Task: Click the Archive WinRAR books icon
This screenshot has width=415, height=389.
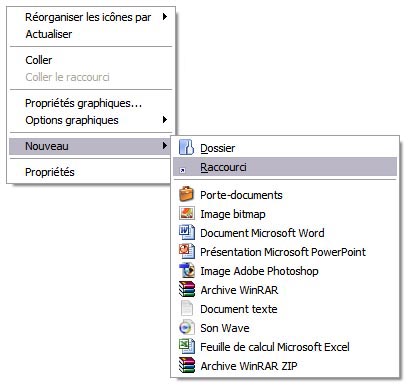Action: click(186, 289)
